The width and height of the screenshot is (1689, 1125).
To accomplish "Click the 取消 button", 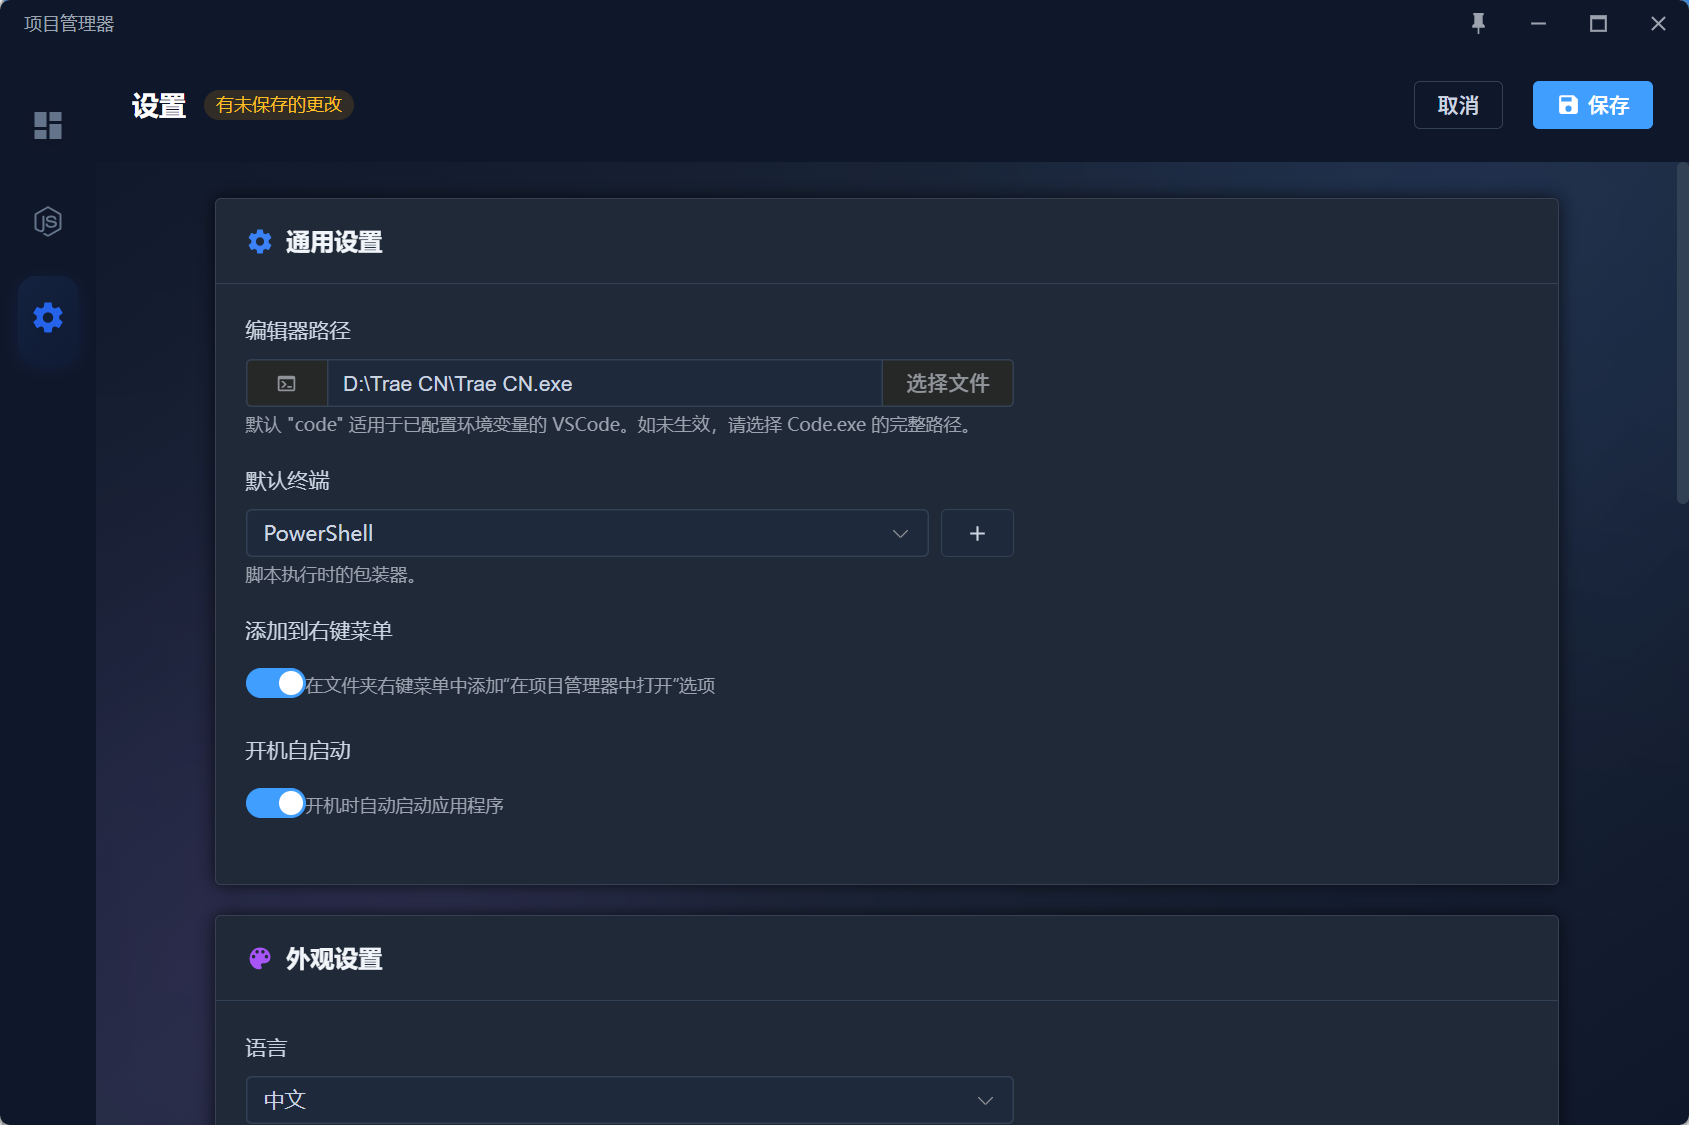I will click(1458, 105).
